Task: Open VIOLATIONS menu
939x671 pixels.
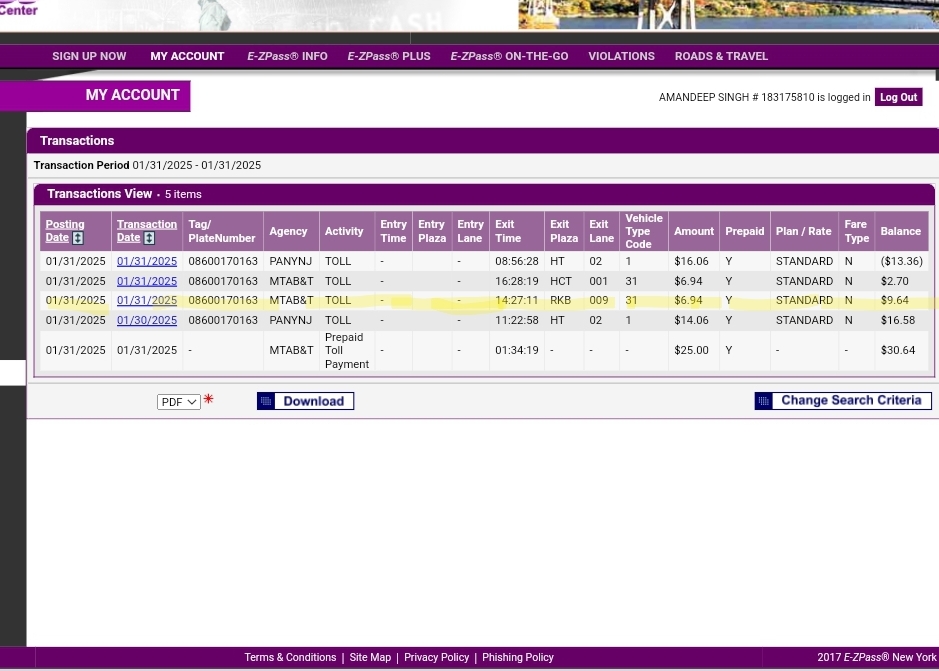Action: click(x=622, y=56)
